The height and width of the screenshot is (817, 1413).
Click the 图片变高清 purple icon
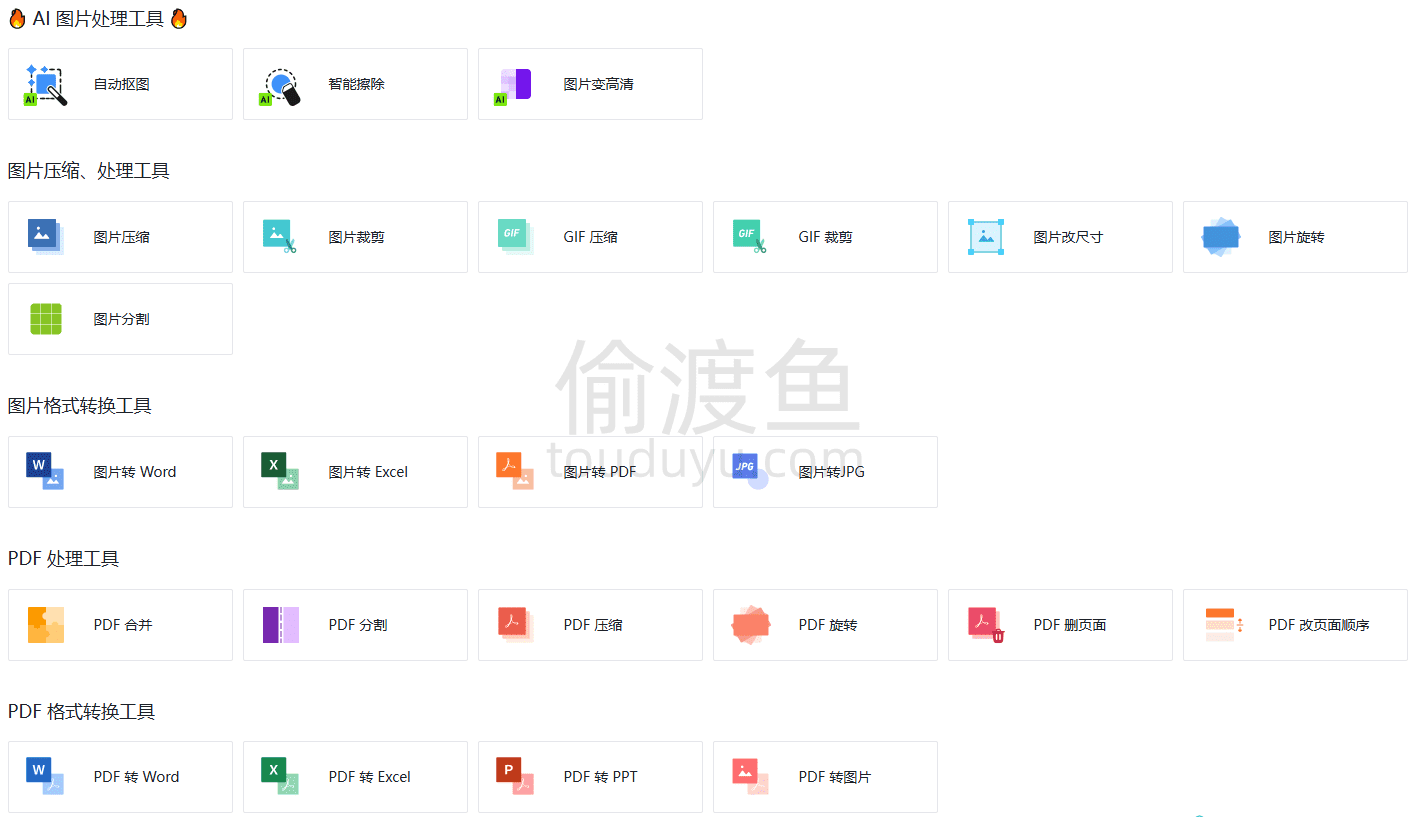click(513, 86)
